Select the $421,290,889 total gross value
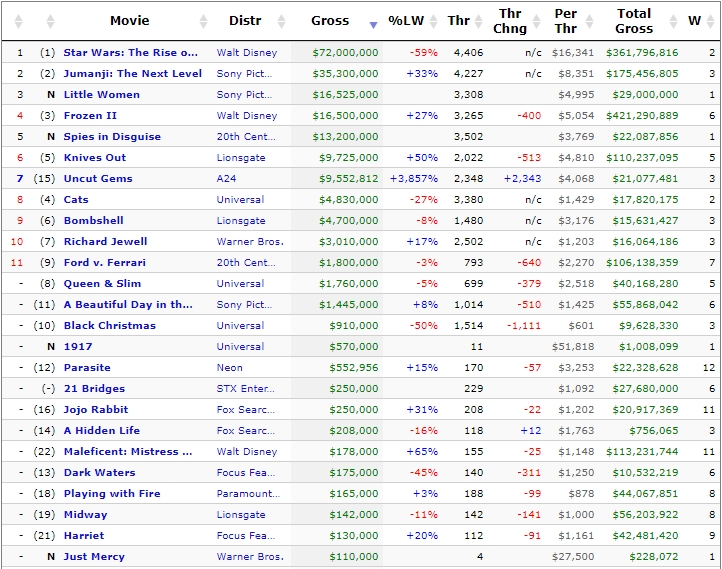The image size is (722, 569). pyautogui.click(x=642, y=116)
